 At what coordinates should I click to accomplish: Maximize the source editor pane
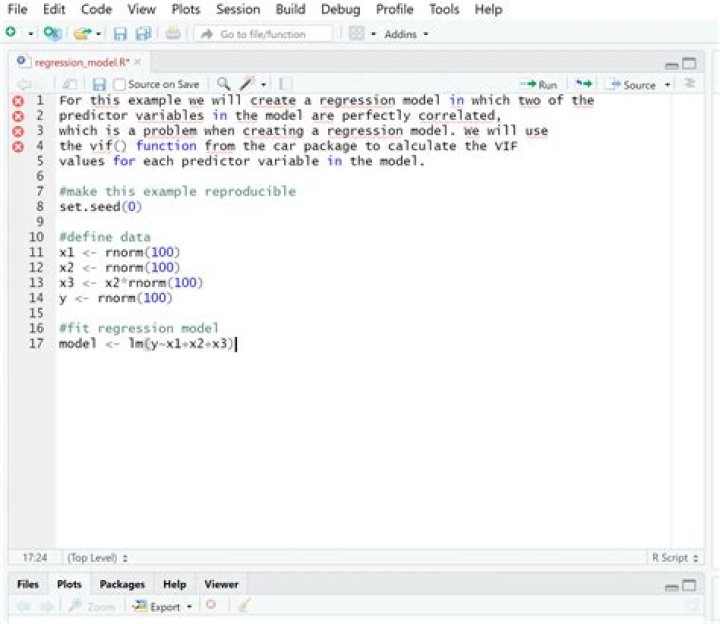point(689,63)
